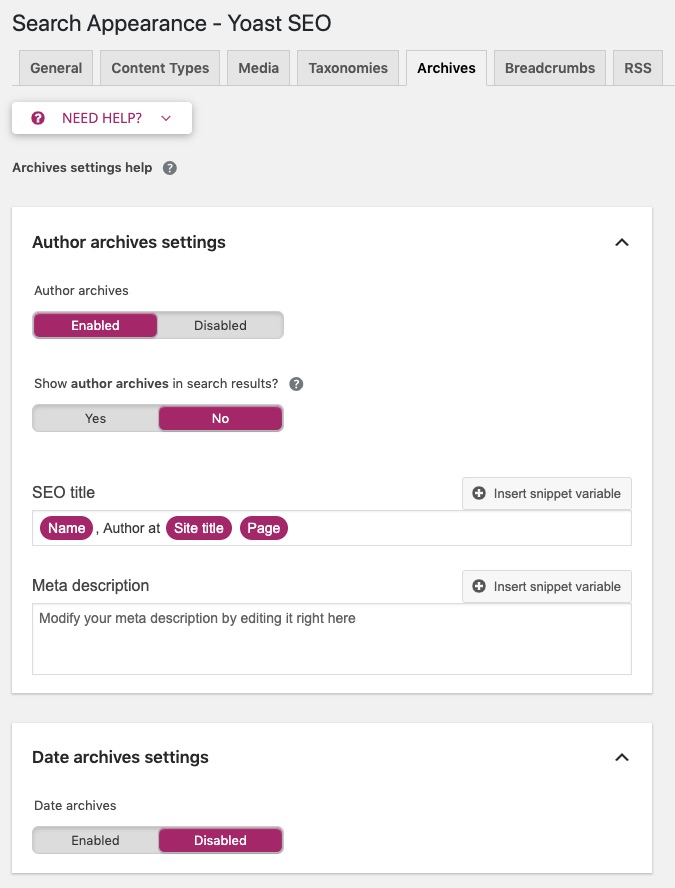Select the Archives tab

coord(446,68)
